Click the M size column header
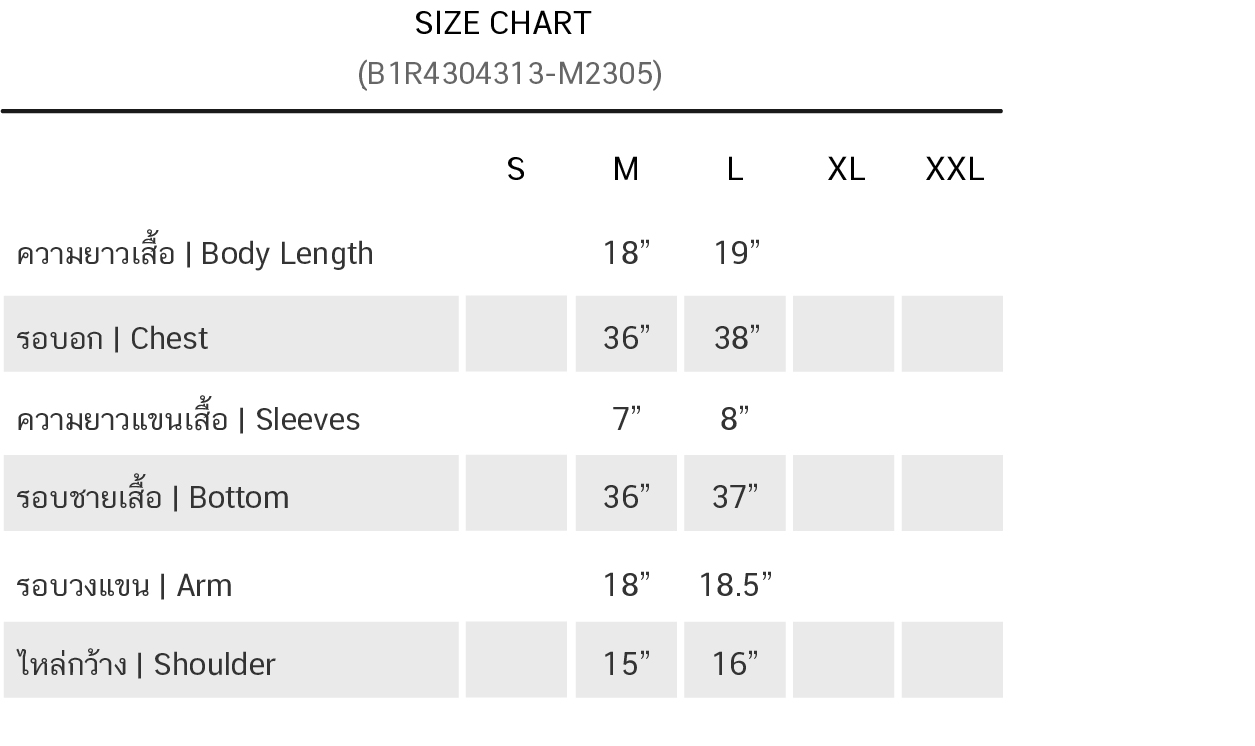The width and height of the screenshot is (1255, 746). click(x=626, y=169)
